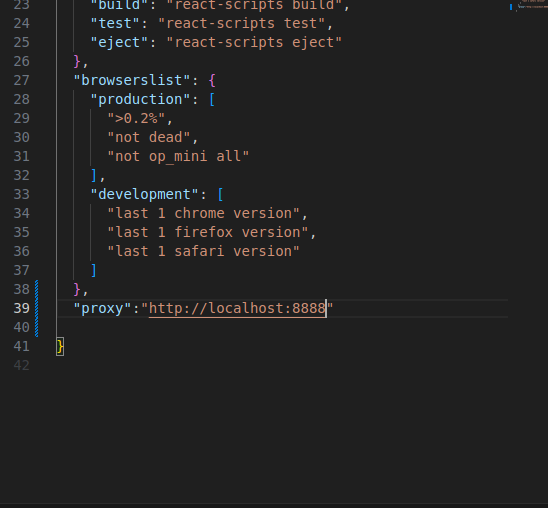Click the closing brace on line 26
548x508 pixels.
77,61
